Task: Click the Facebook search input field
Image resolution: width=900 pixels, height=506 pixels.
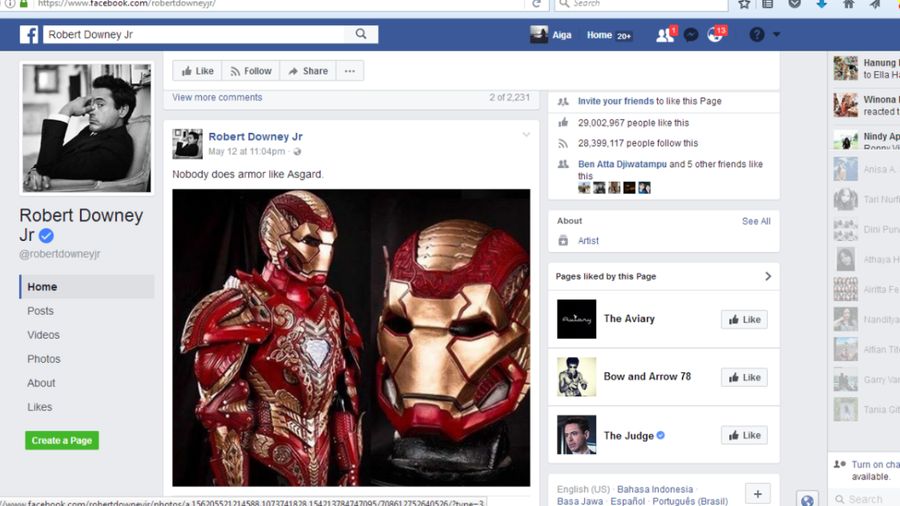Action: click(195, 34)
